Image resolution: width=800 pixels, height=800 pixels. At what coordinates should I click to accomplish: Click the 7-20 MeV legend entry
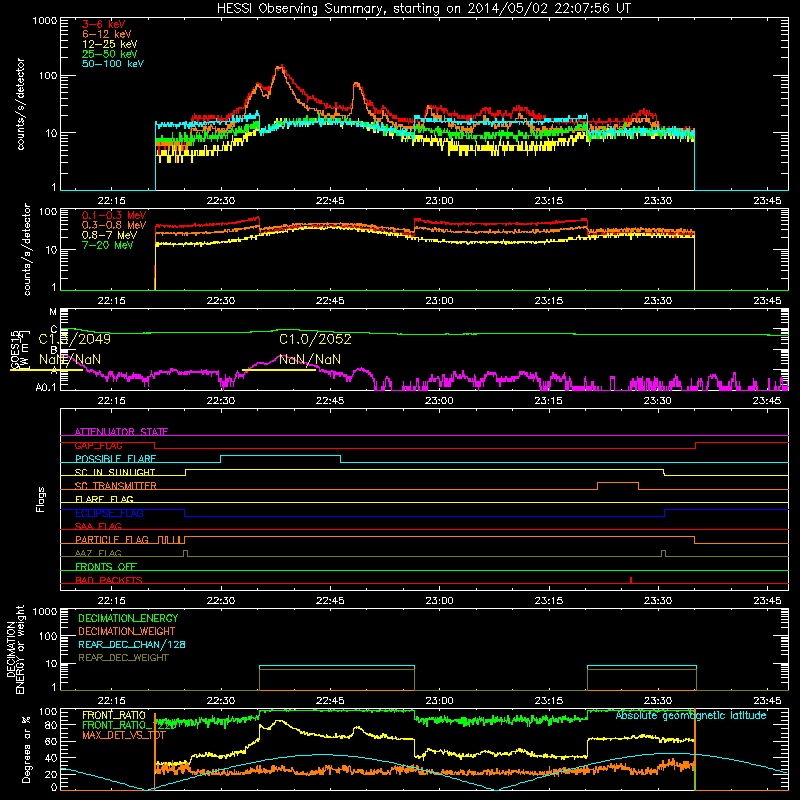tap(108, 245)
